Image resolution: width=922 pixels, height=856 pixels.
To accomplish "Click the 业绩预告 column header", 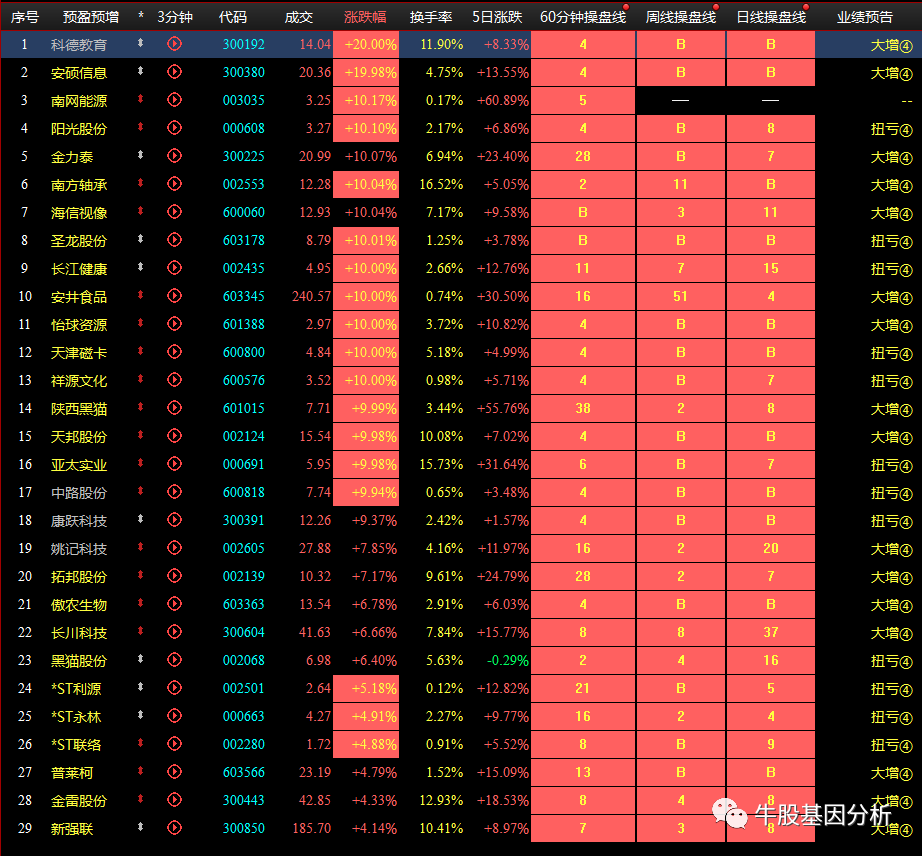I will 865,17.
